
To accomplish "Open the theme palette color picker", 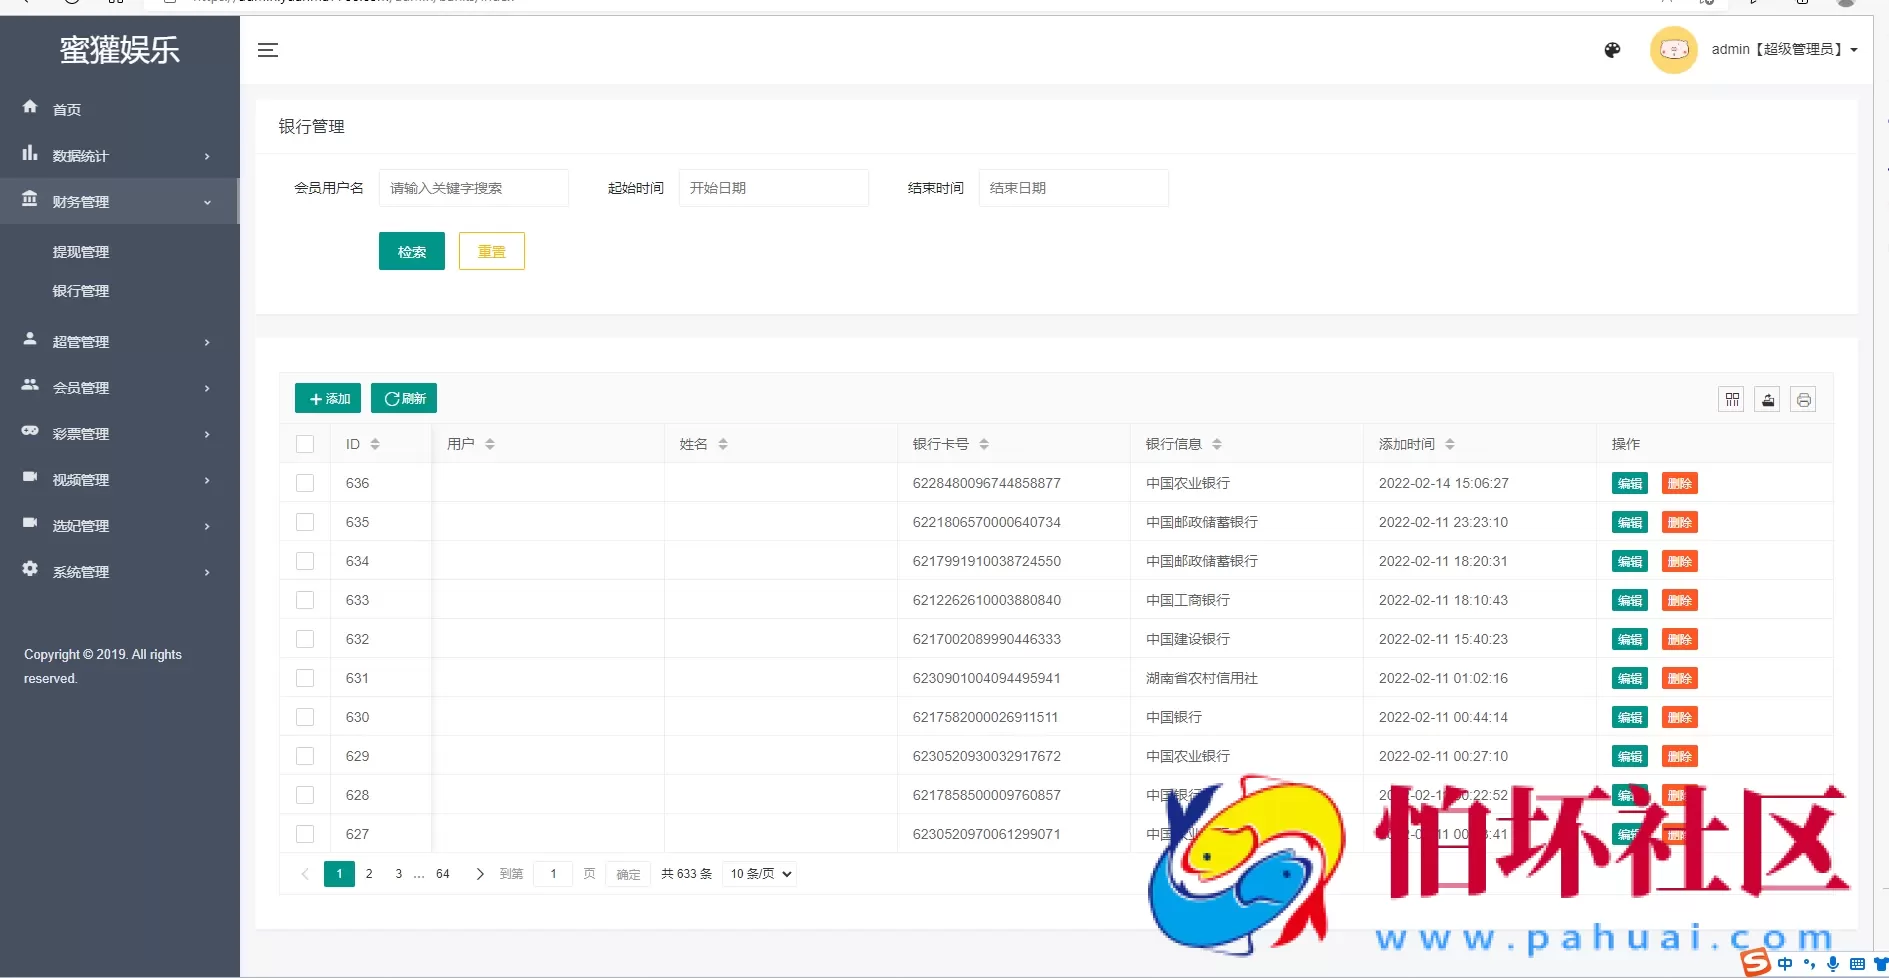I will pos(1612,49).
